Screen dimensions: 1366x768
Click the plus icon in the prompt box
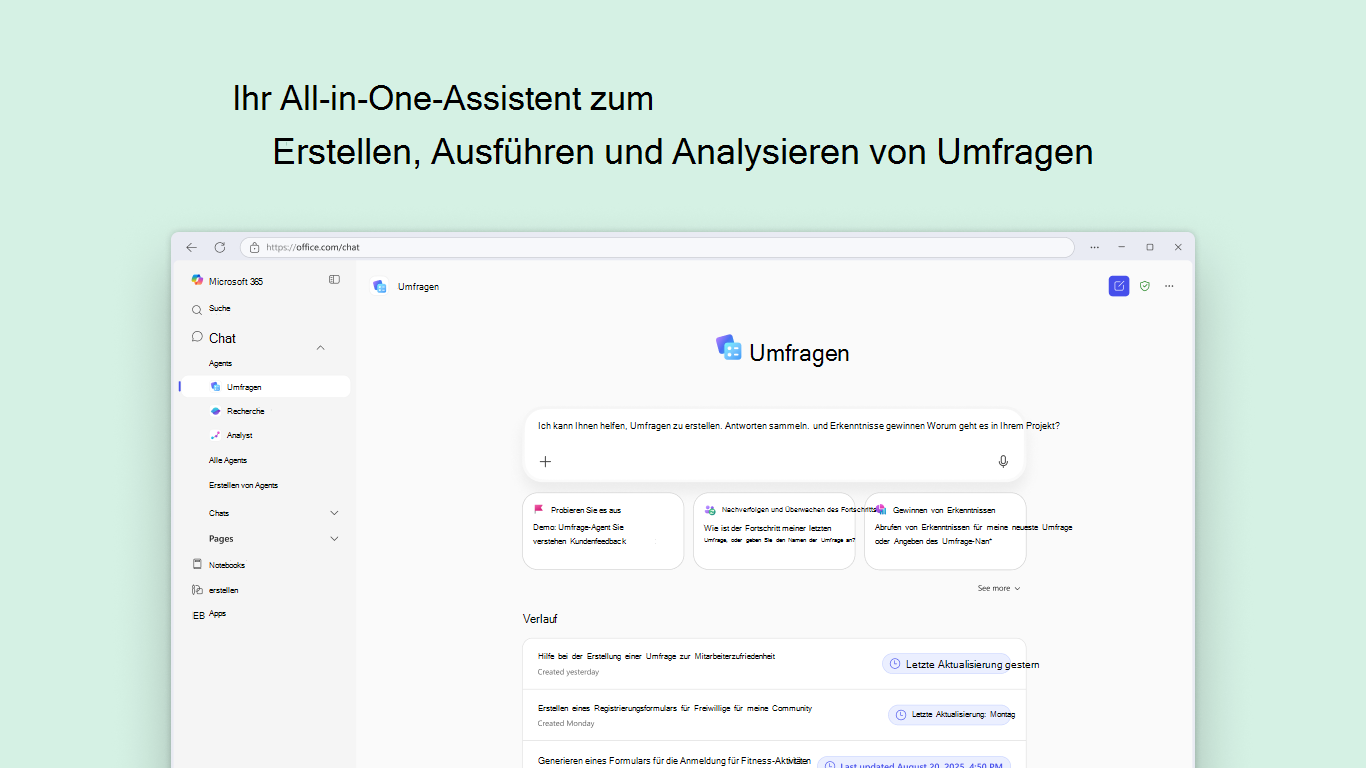[545, 461]
